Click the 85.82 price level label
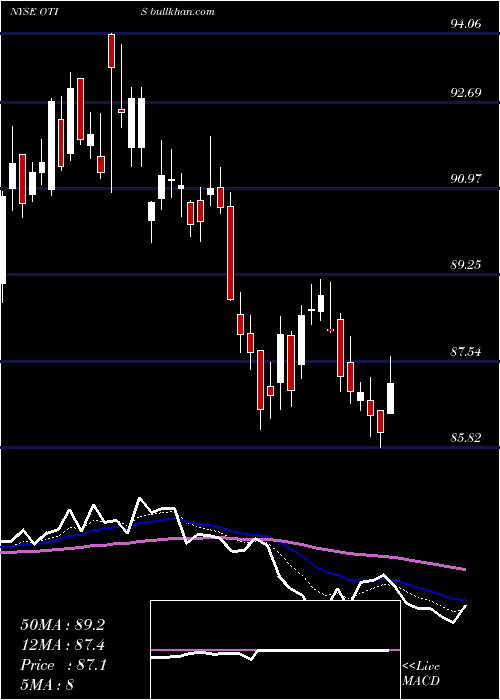This screenshot has width=500, height=700. [x=466, y=438]
